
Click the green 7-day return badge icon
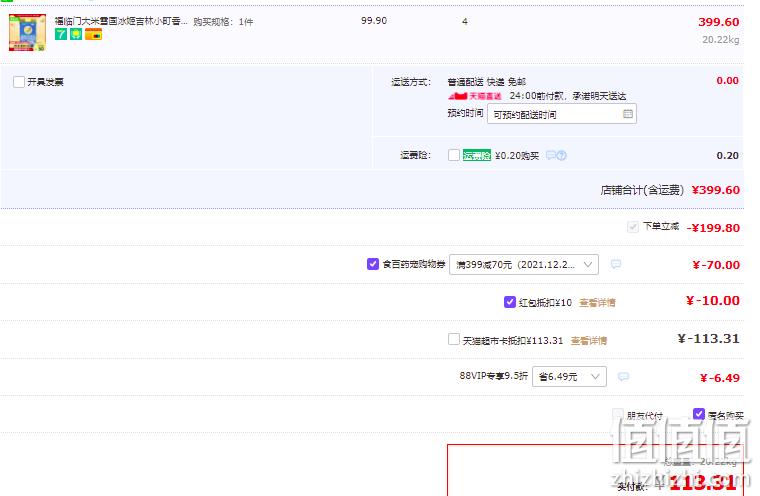(61, 34)
